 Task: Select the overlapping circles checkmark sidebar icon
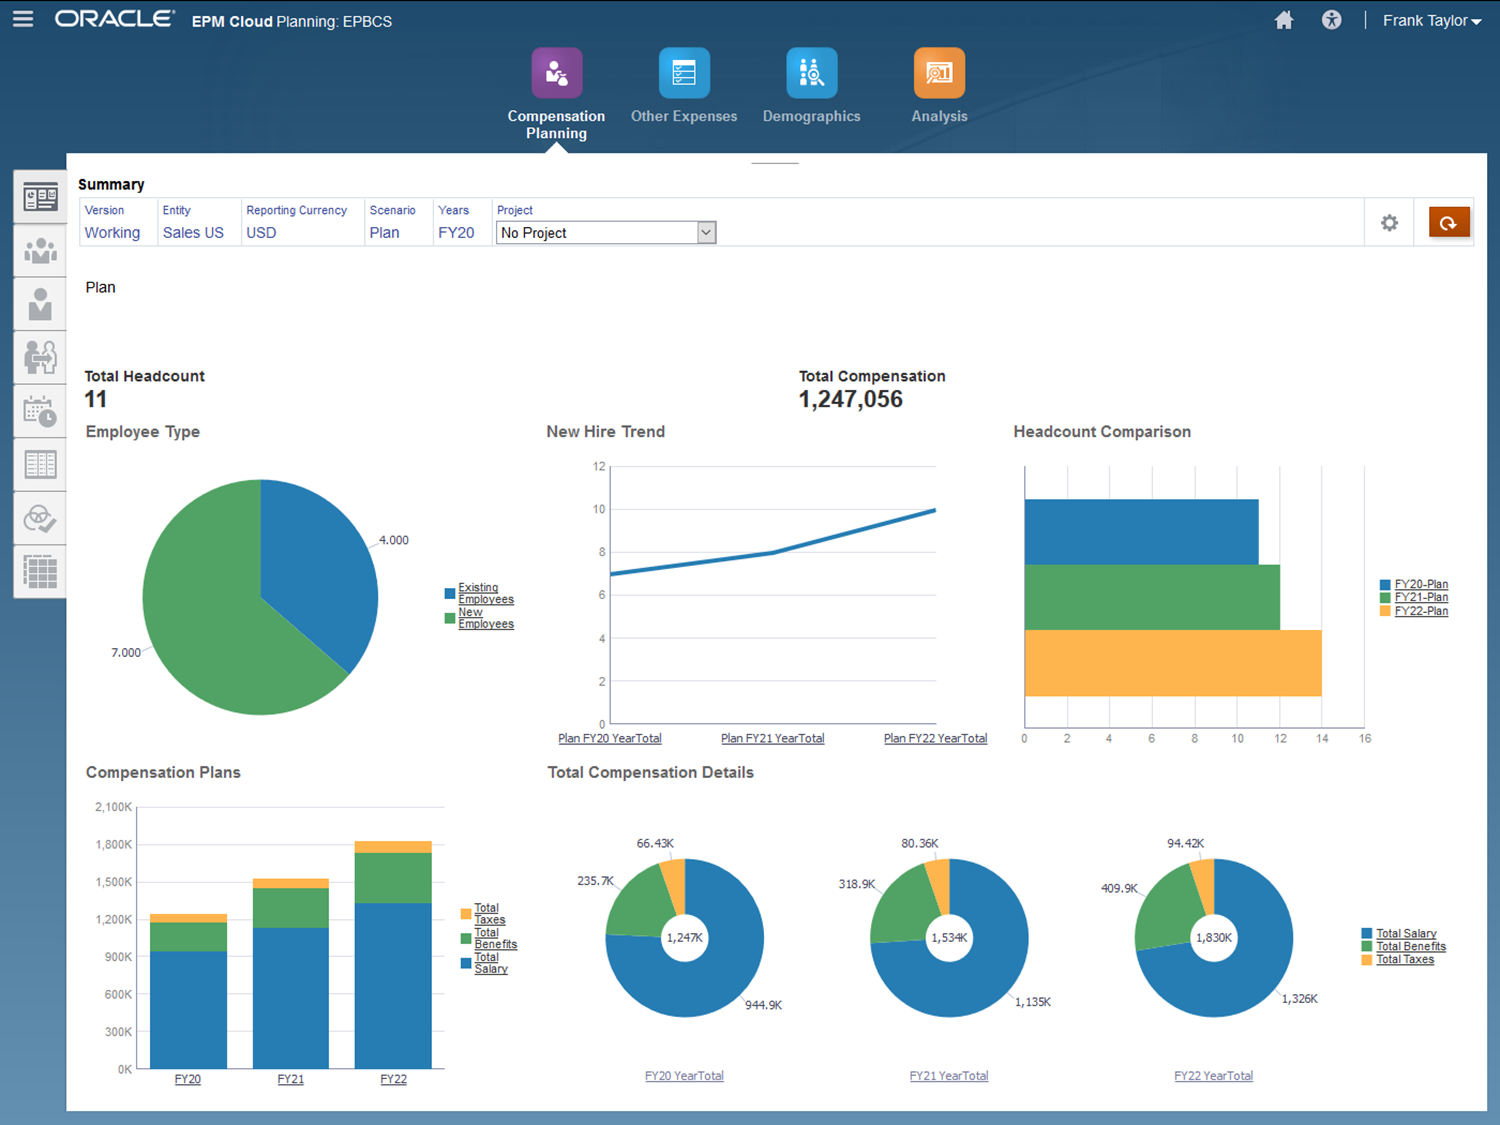pyautogui.click(x=40, y=518)
